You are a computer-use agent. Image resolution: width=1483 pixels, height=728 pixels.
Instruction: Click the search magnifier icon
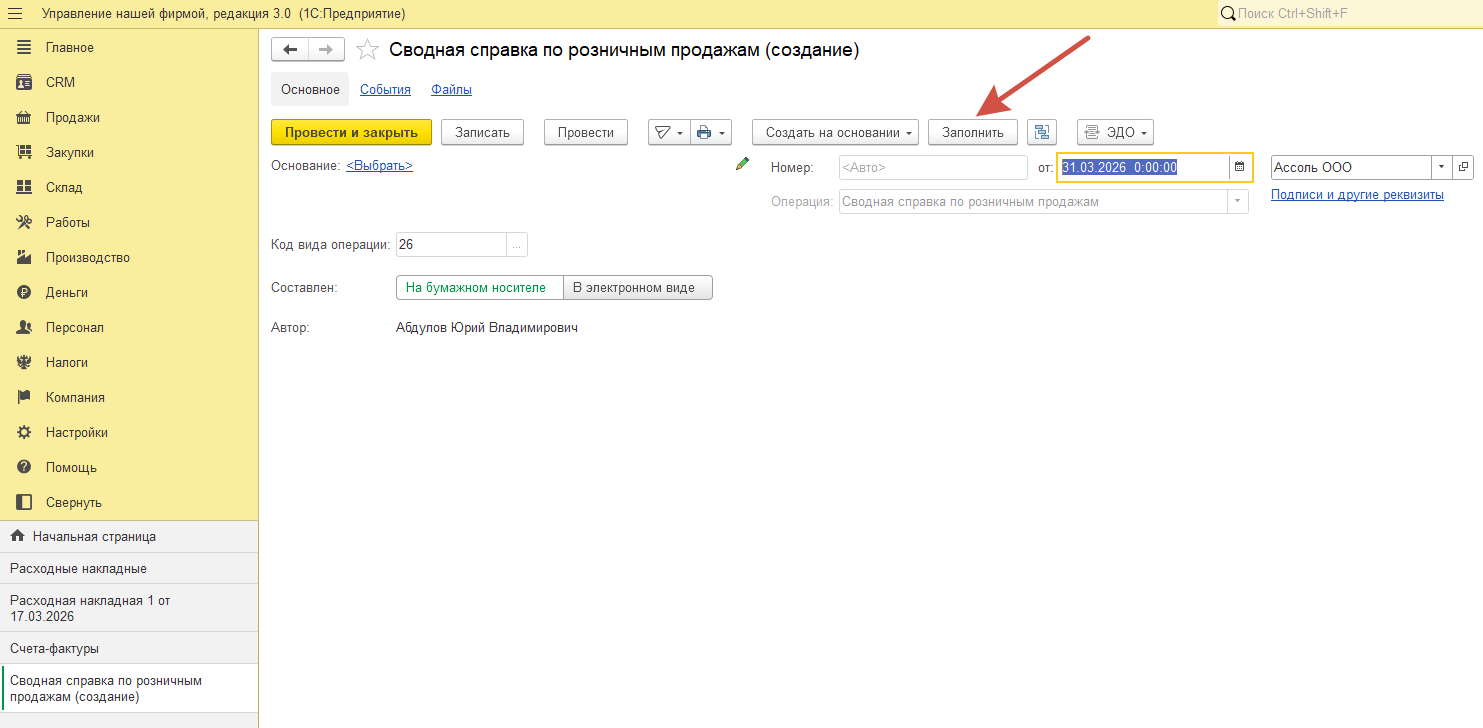(x=1227, y=14)
